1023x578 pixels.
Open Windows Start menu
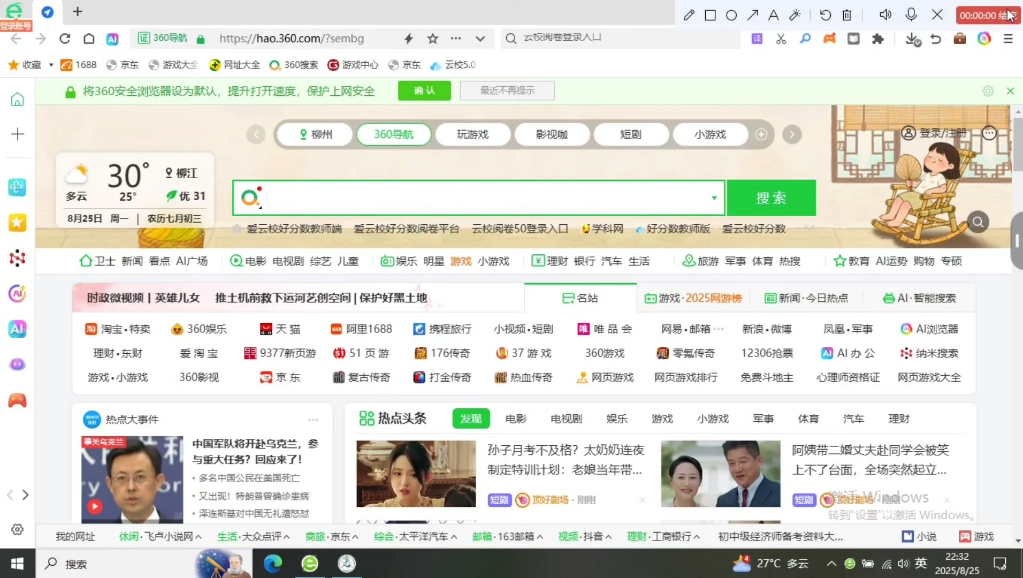pos(18,564)
